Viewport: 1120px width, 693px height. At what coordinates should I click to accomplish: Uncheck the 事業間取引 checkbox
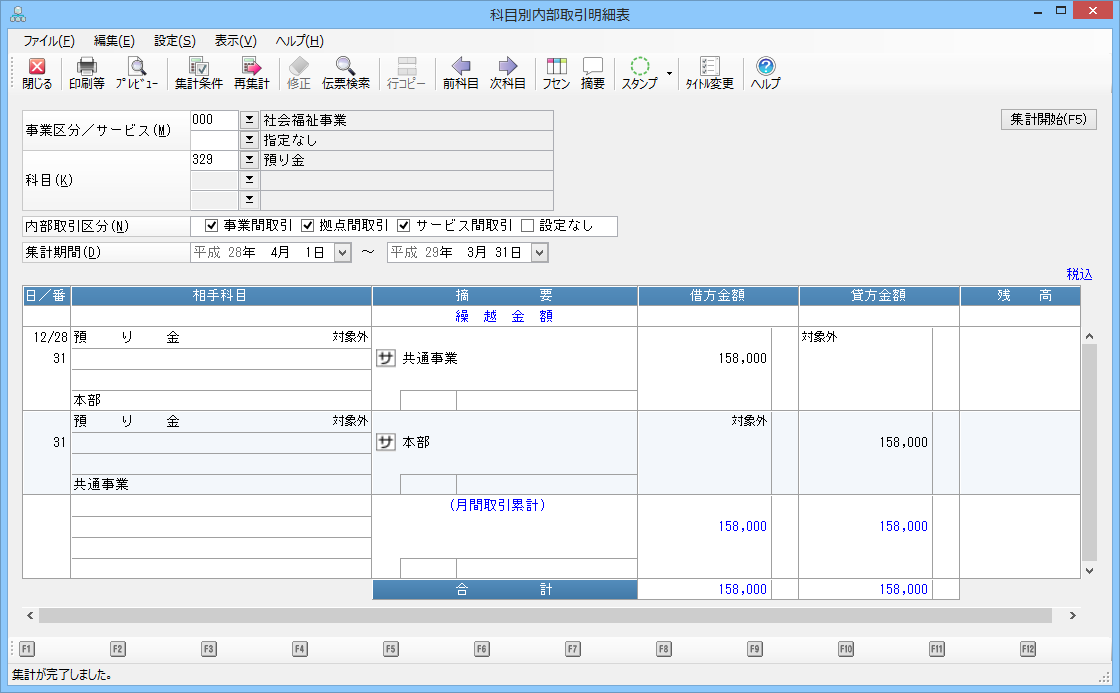click(211, 225)
